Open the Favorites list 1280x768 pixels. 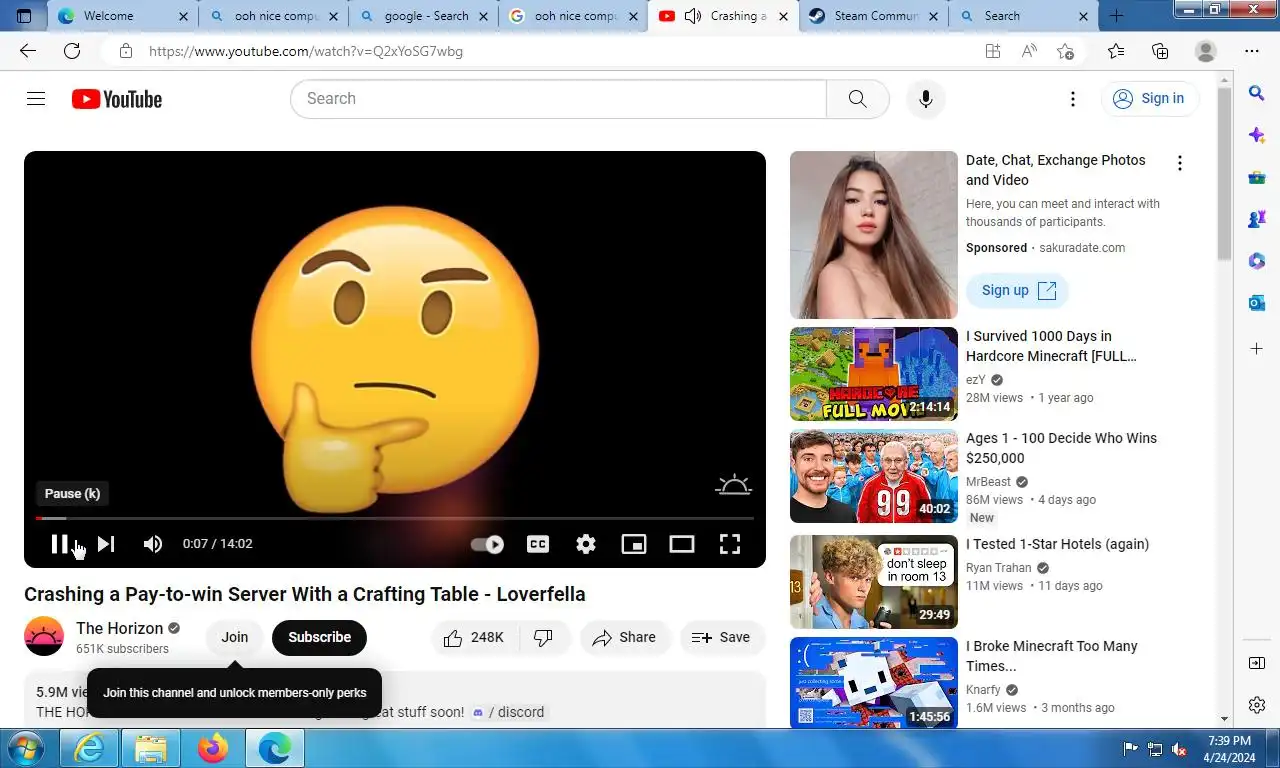pos(1116,51)
